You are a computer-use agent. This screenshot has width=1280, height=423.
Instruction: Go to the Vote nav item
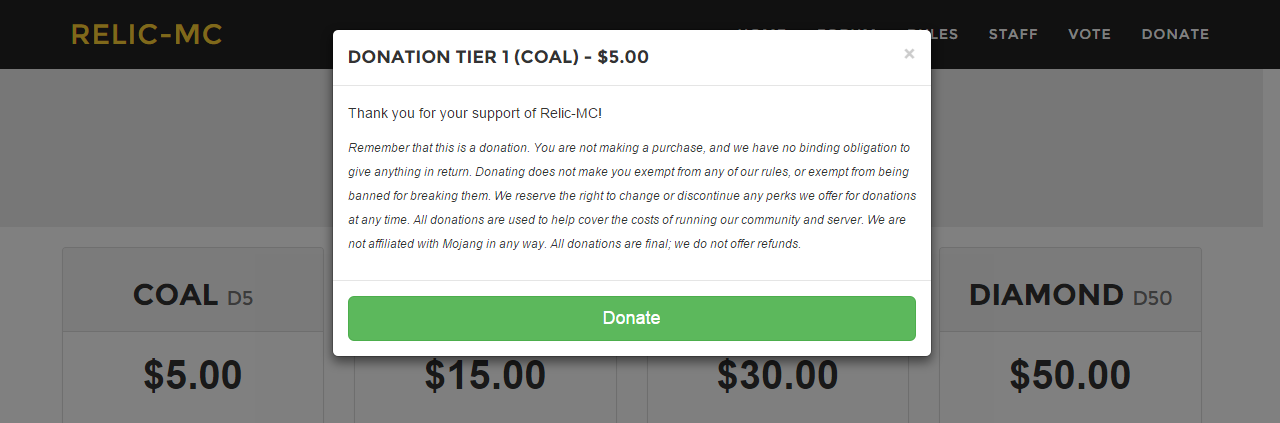[1089, 34]
